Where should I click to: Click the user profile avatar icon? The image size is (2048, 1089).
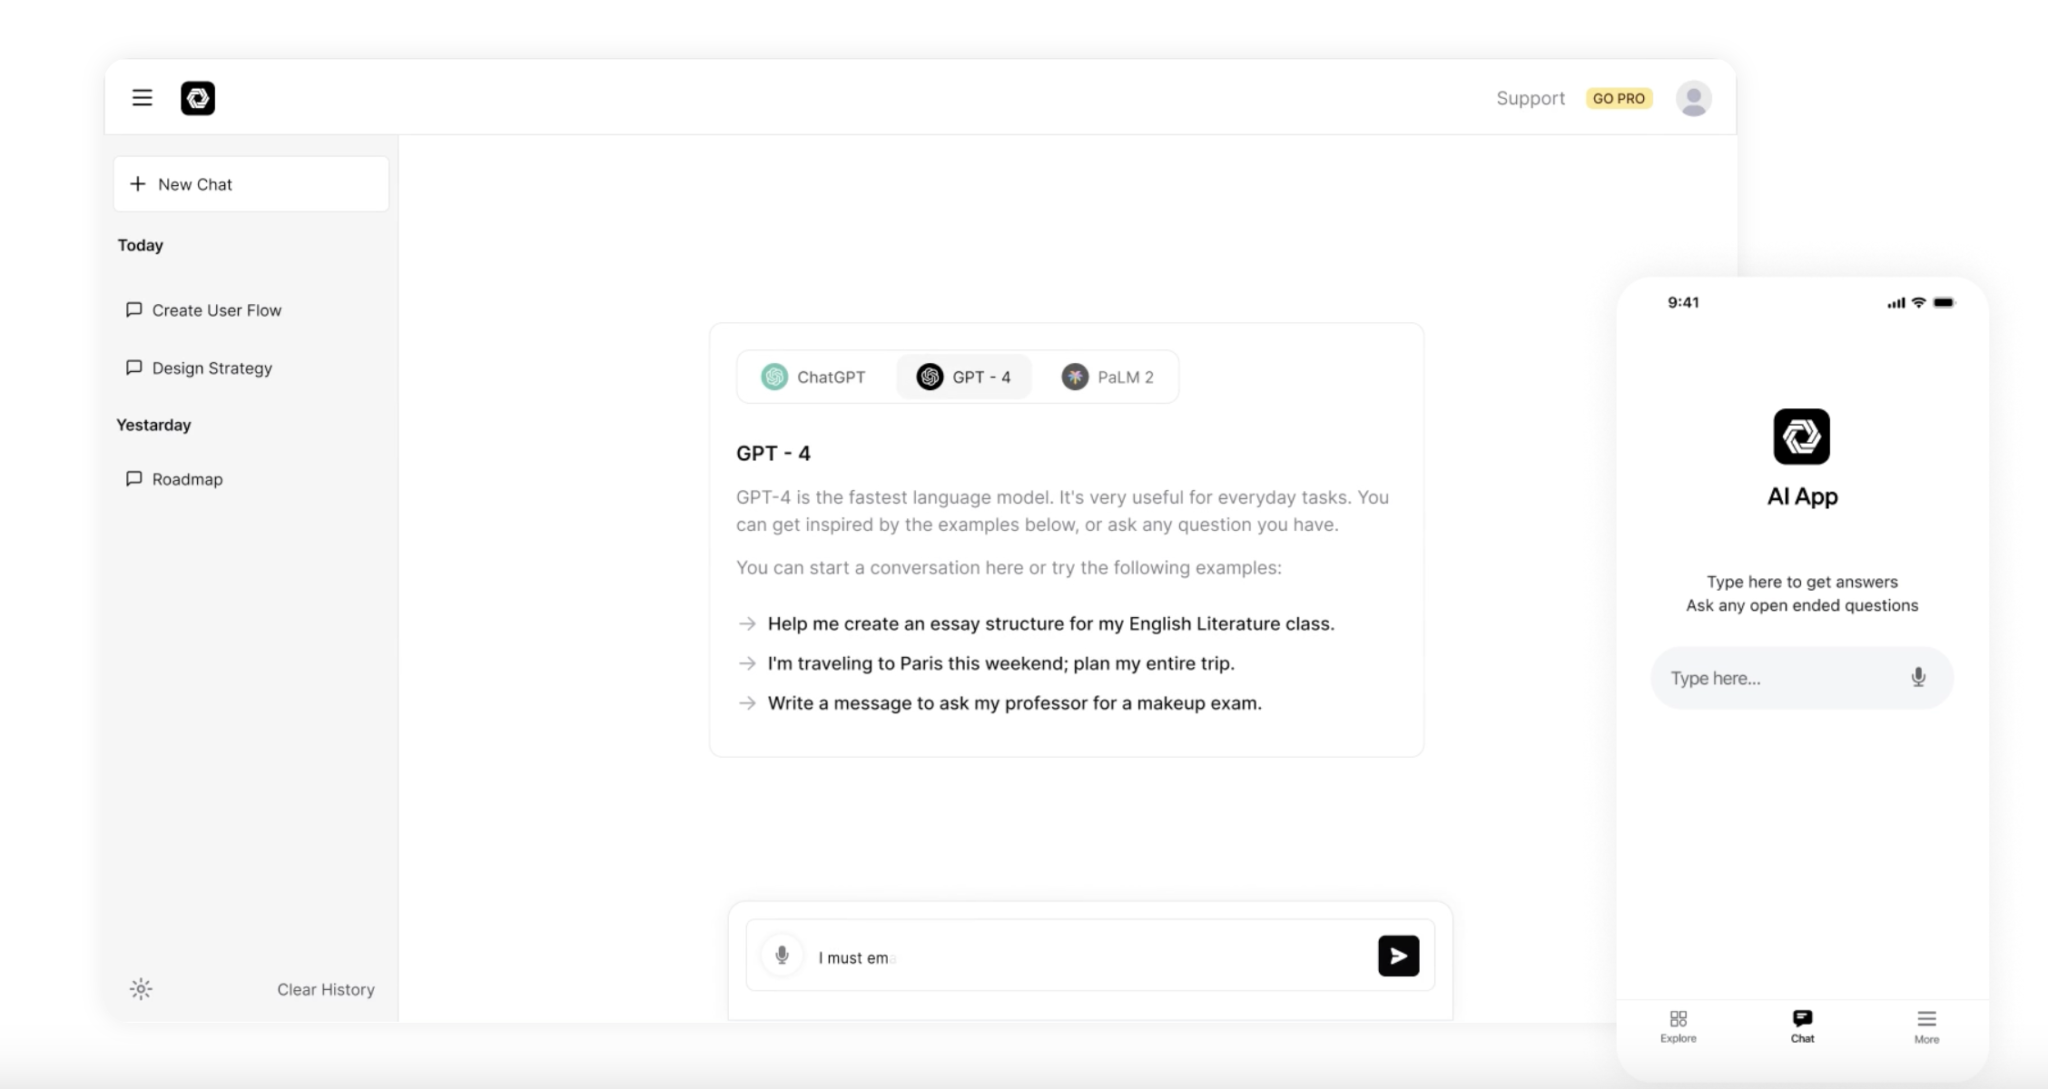click(1693, 98)
